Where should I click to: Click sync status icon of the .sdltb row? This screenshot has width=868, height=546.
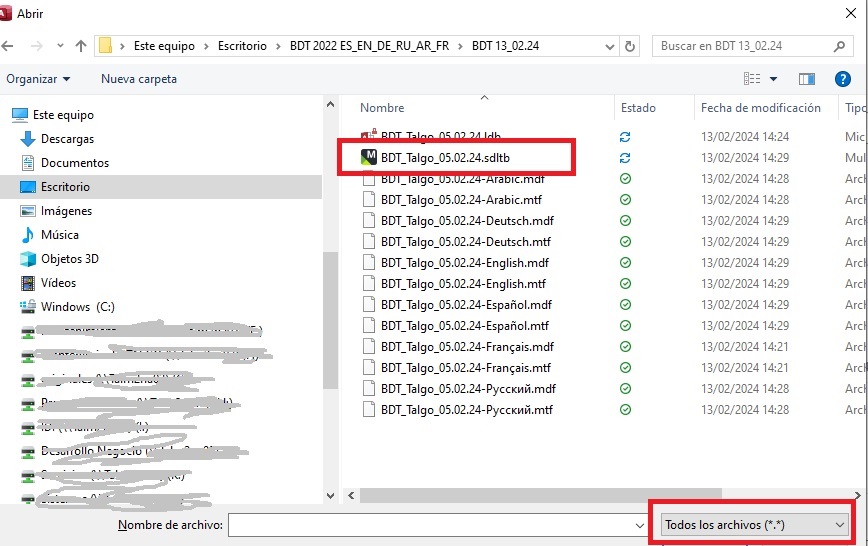click(625, 158)
